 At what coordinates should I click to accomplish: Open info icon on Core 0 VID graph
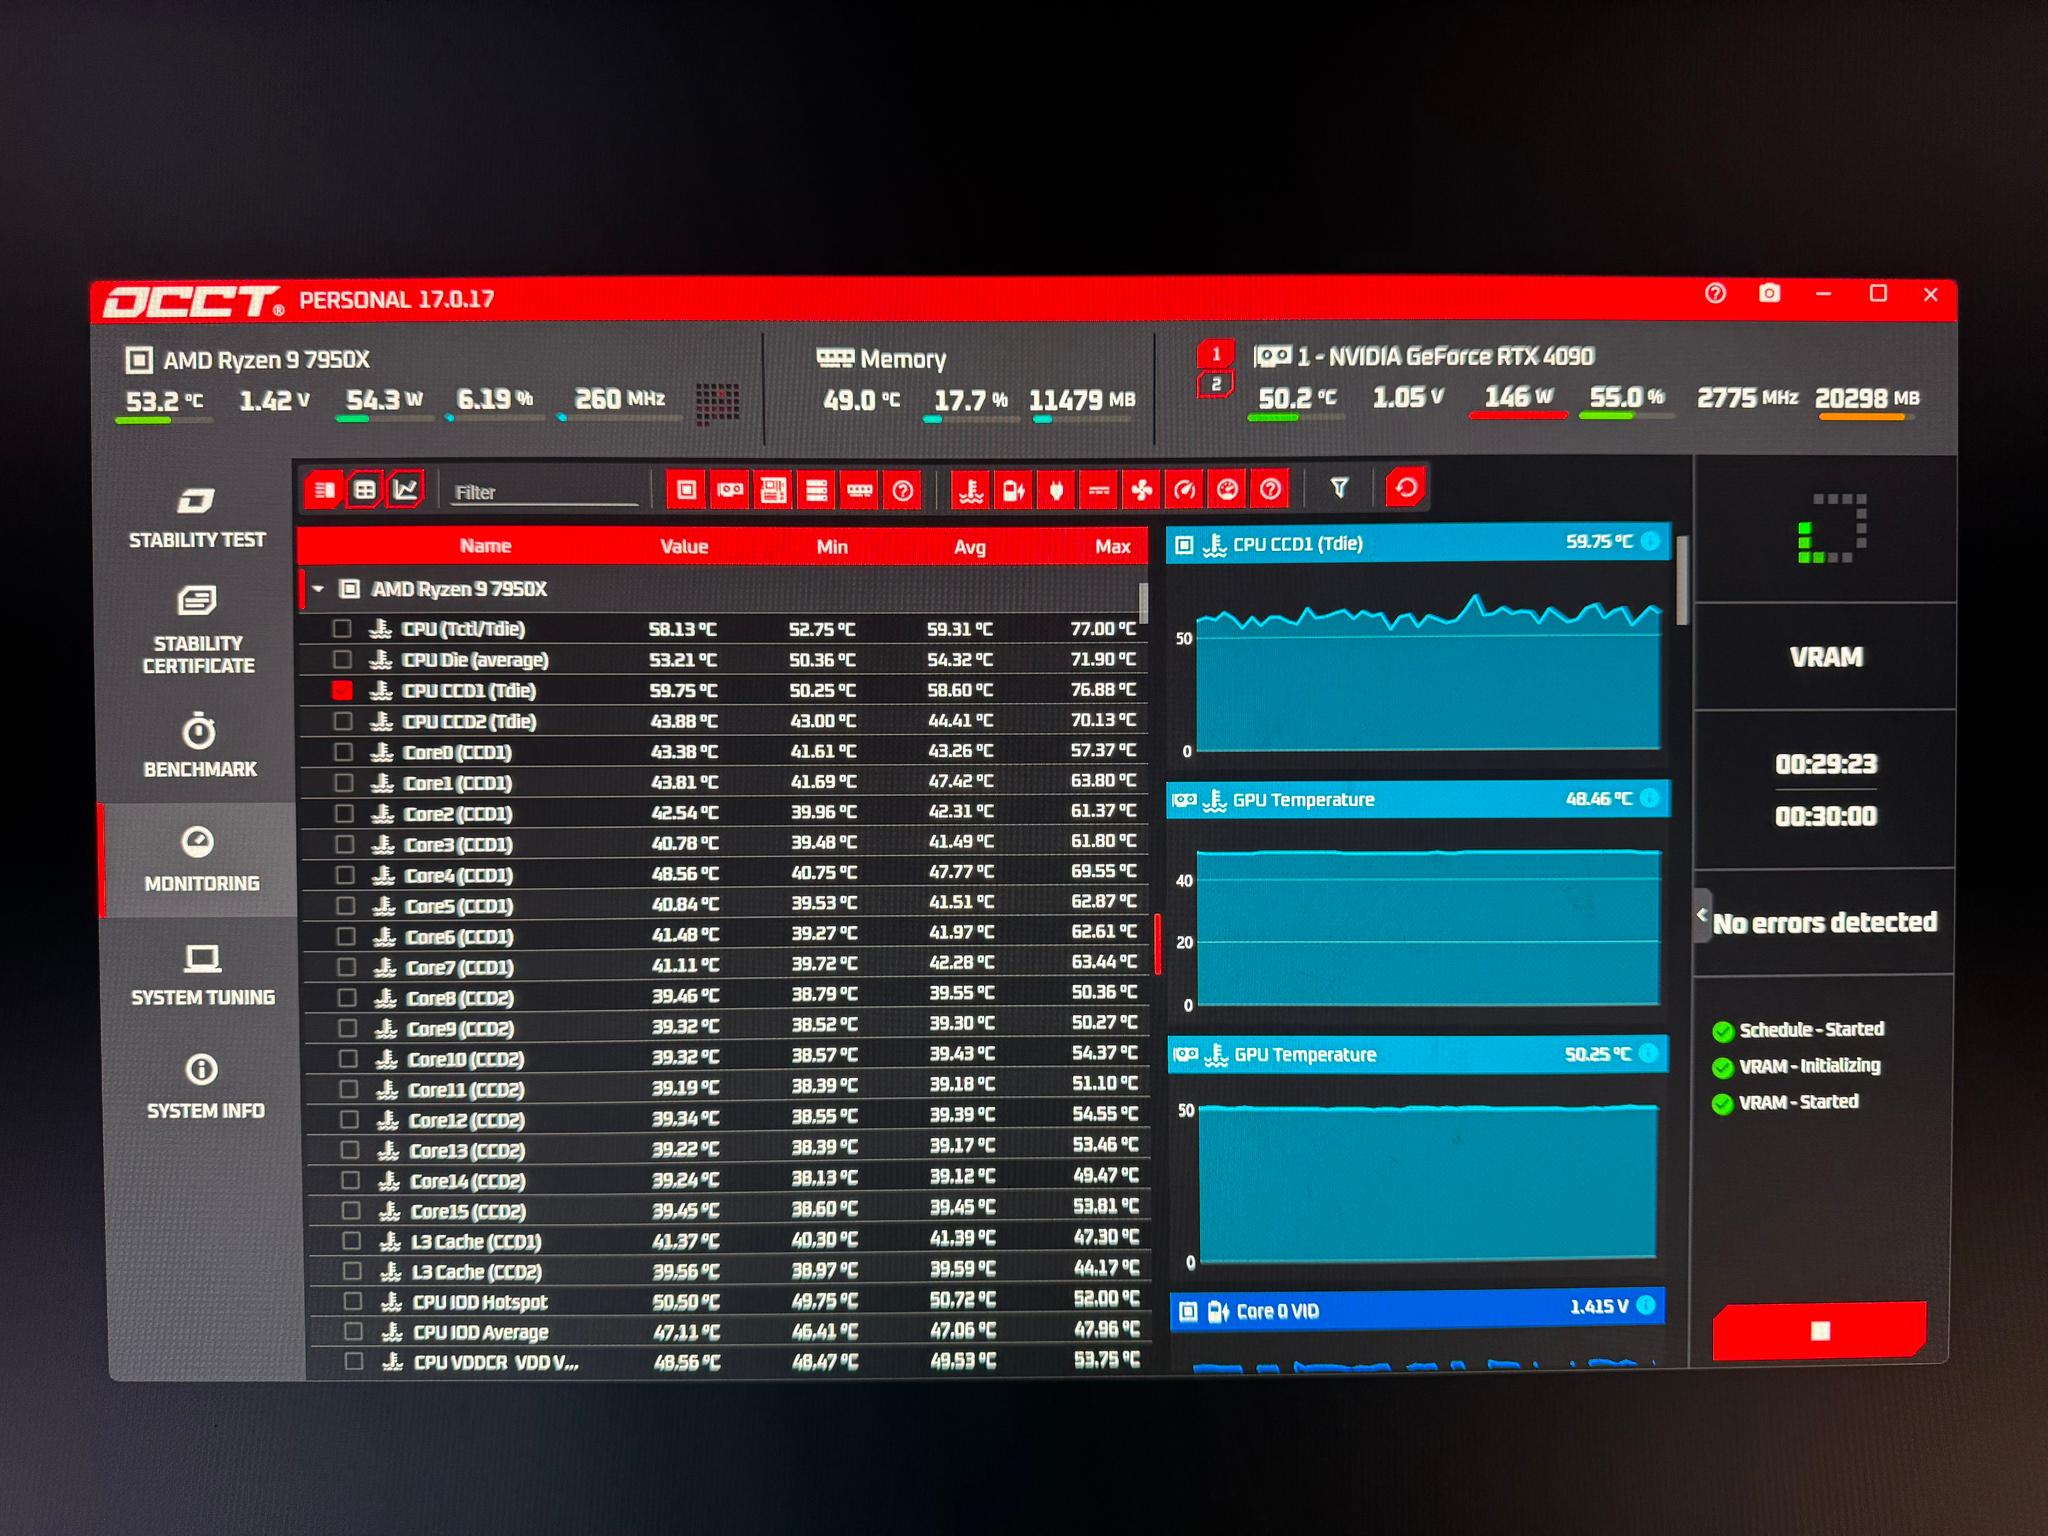click(1646, 1305)
